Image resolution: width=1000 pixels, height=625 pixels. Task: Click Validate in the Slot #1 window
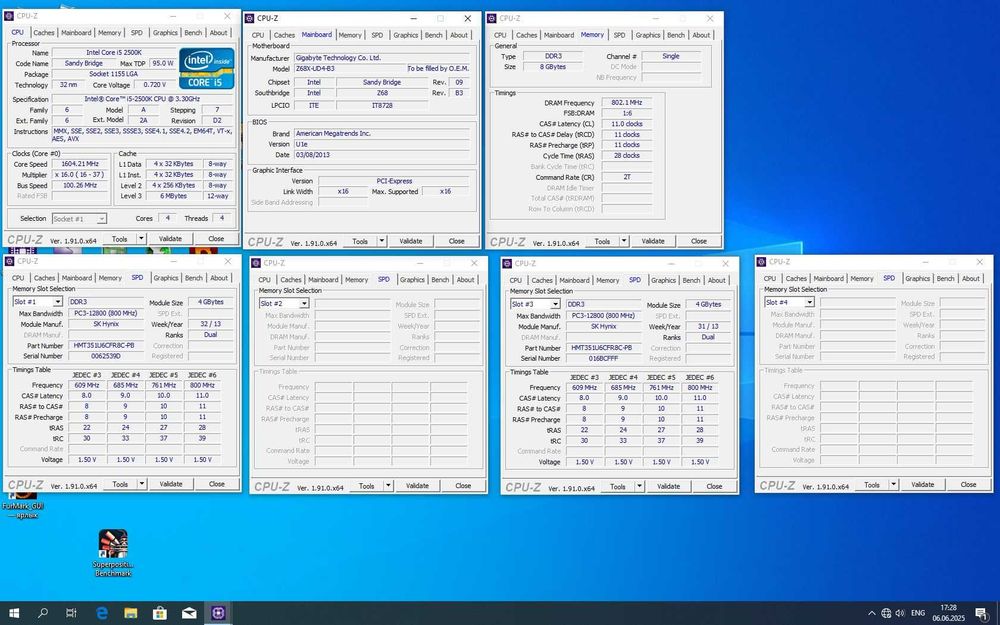(171, 484)
